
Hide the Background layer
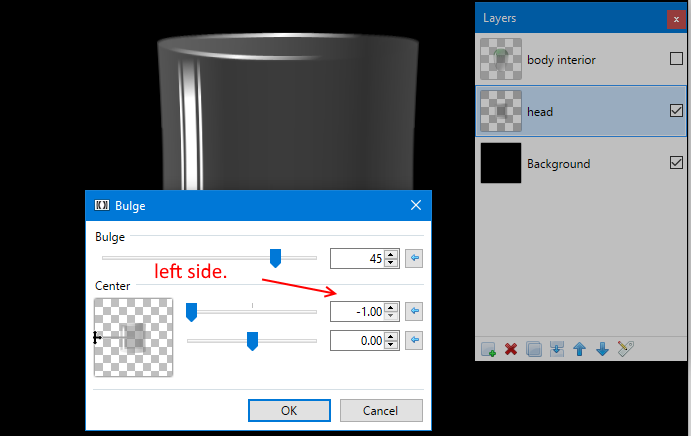676,163
